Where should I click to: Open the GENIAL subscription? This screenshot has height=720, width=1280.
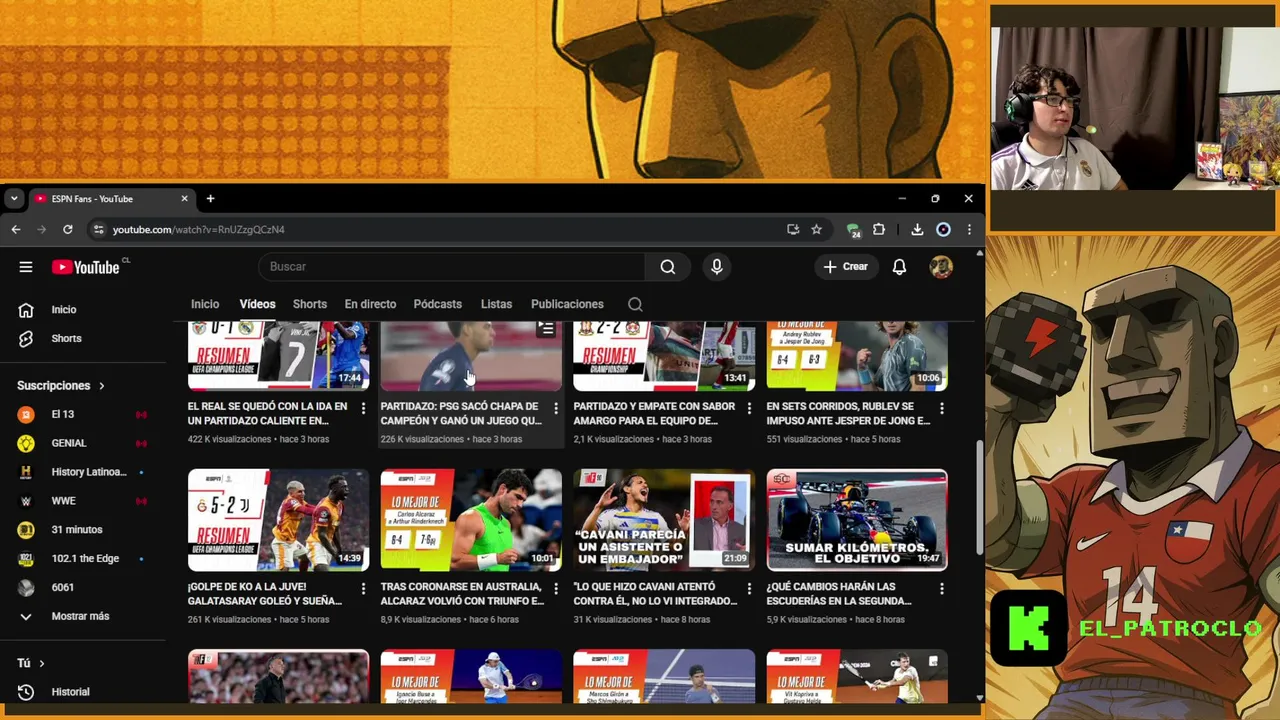[83, 443]
